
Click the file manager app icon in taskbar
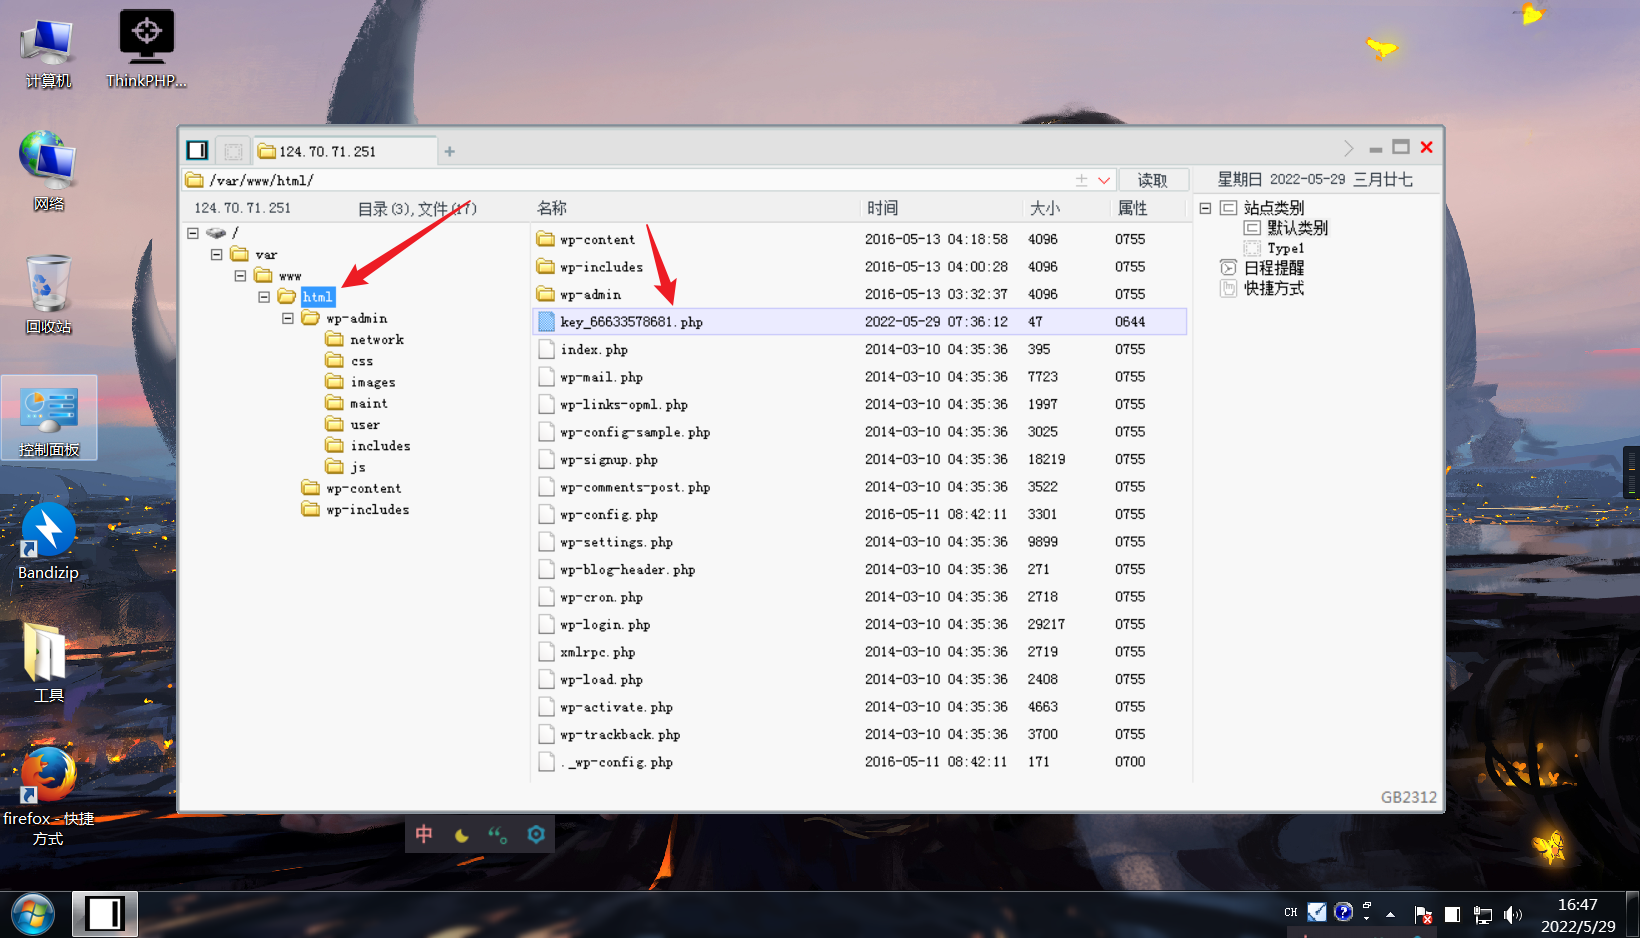point(104,914)
